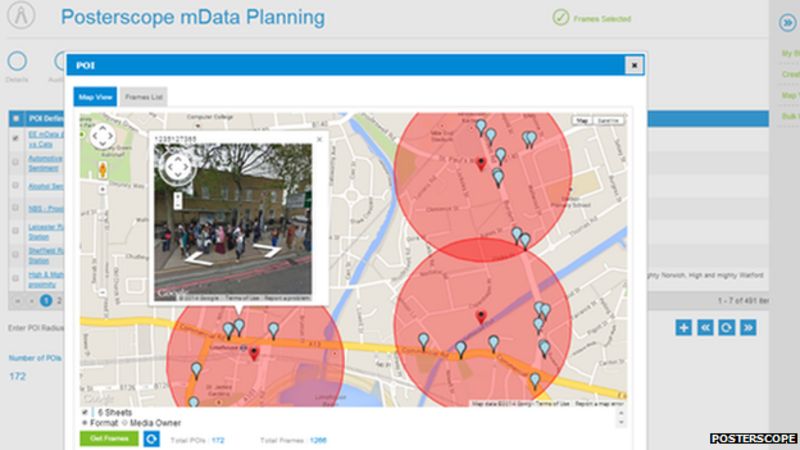The width and height of the screenshot is (800, 450).
Task: Go to the first page of the POI list
Action: tap(18, 301)
